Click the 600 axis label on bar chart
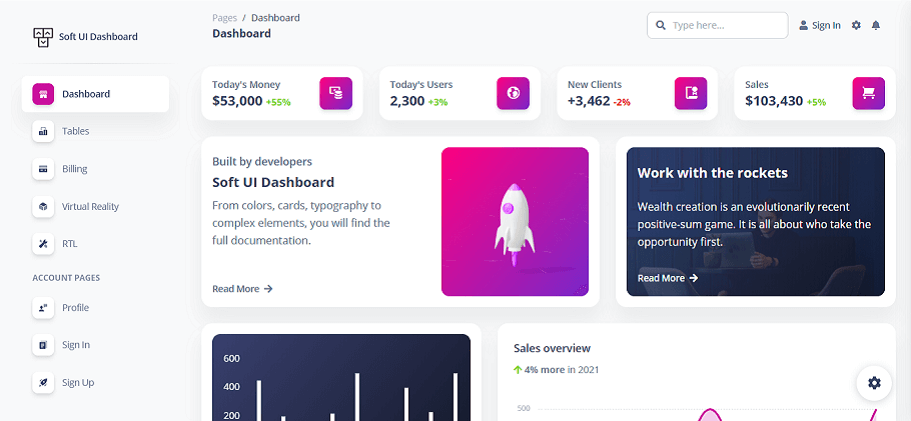 point(231,358)
